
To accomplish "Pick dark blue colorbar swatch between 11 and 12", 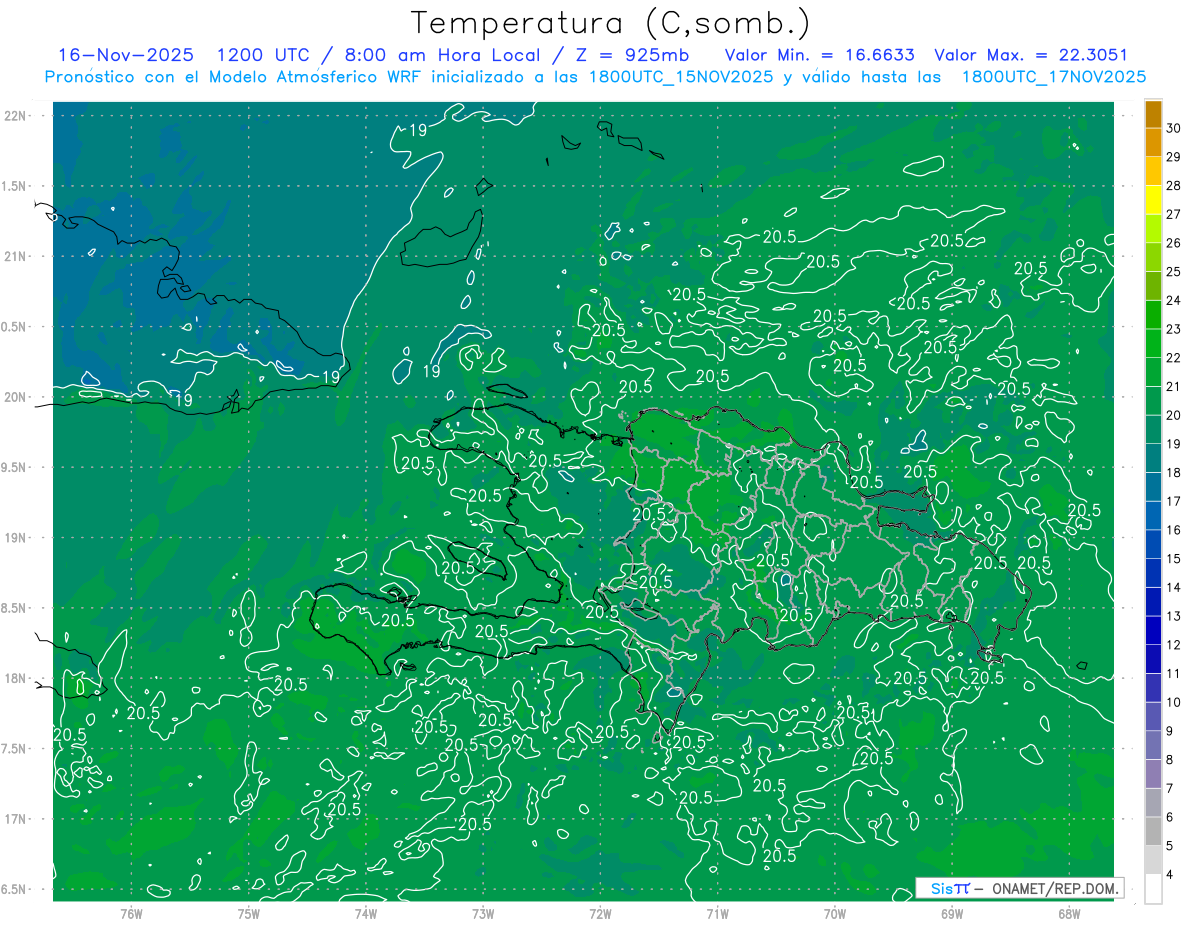I will tap(1154, 659).
